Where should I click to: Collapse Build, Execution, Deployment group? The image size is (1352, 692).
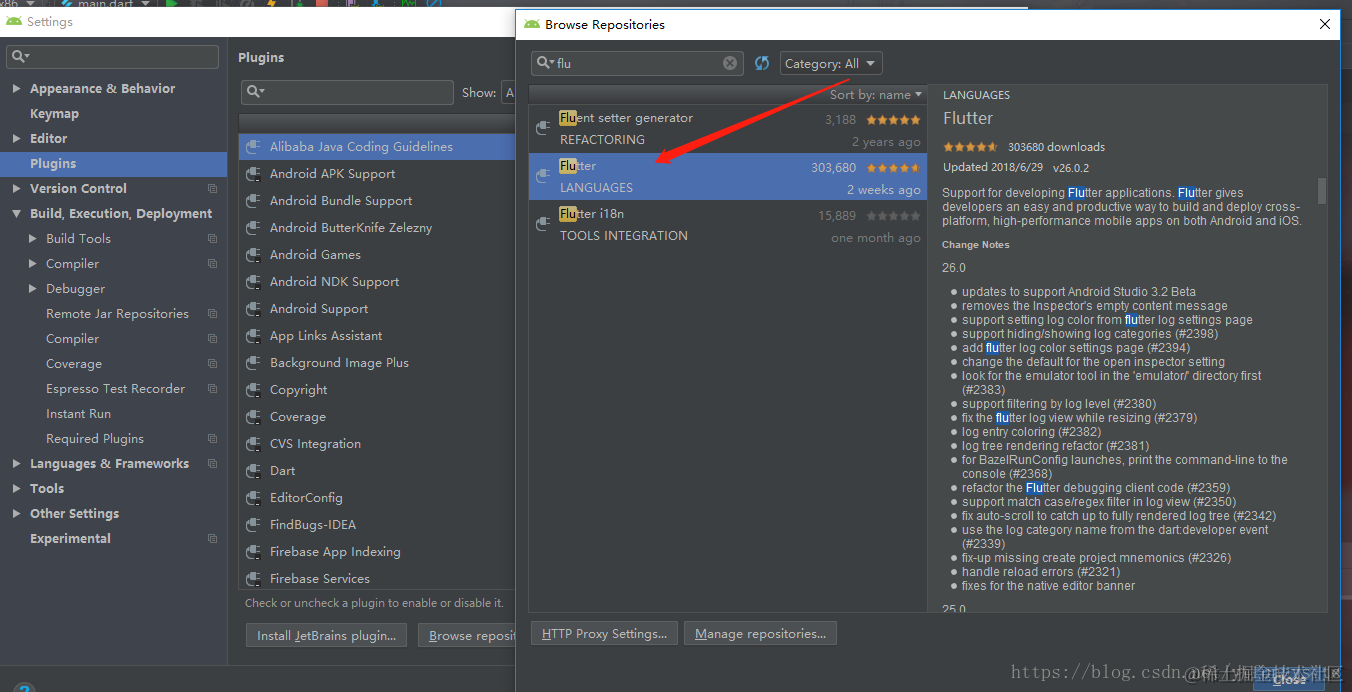click(16, 213)
